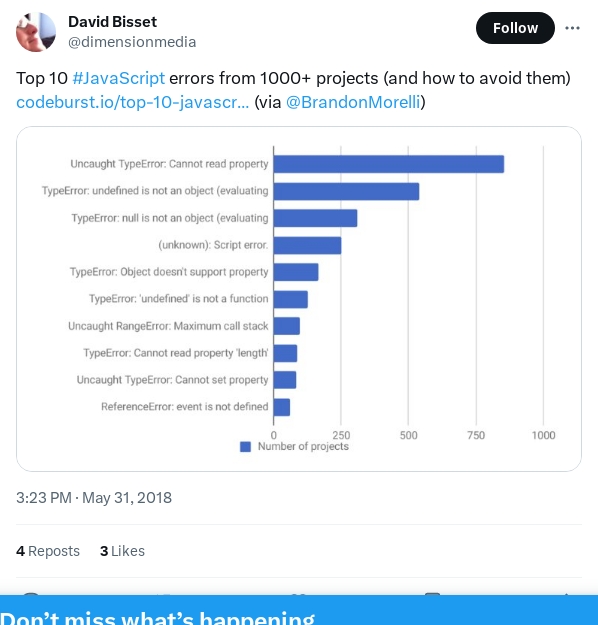Click the blue Number of projects legend swatch
Screen dimensions: 598x625
point(245,447)
